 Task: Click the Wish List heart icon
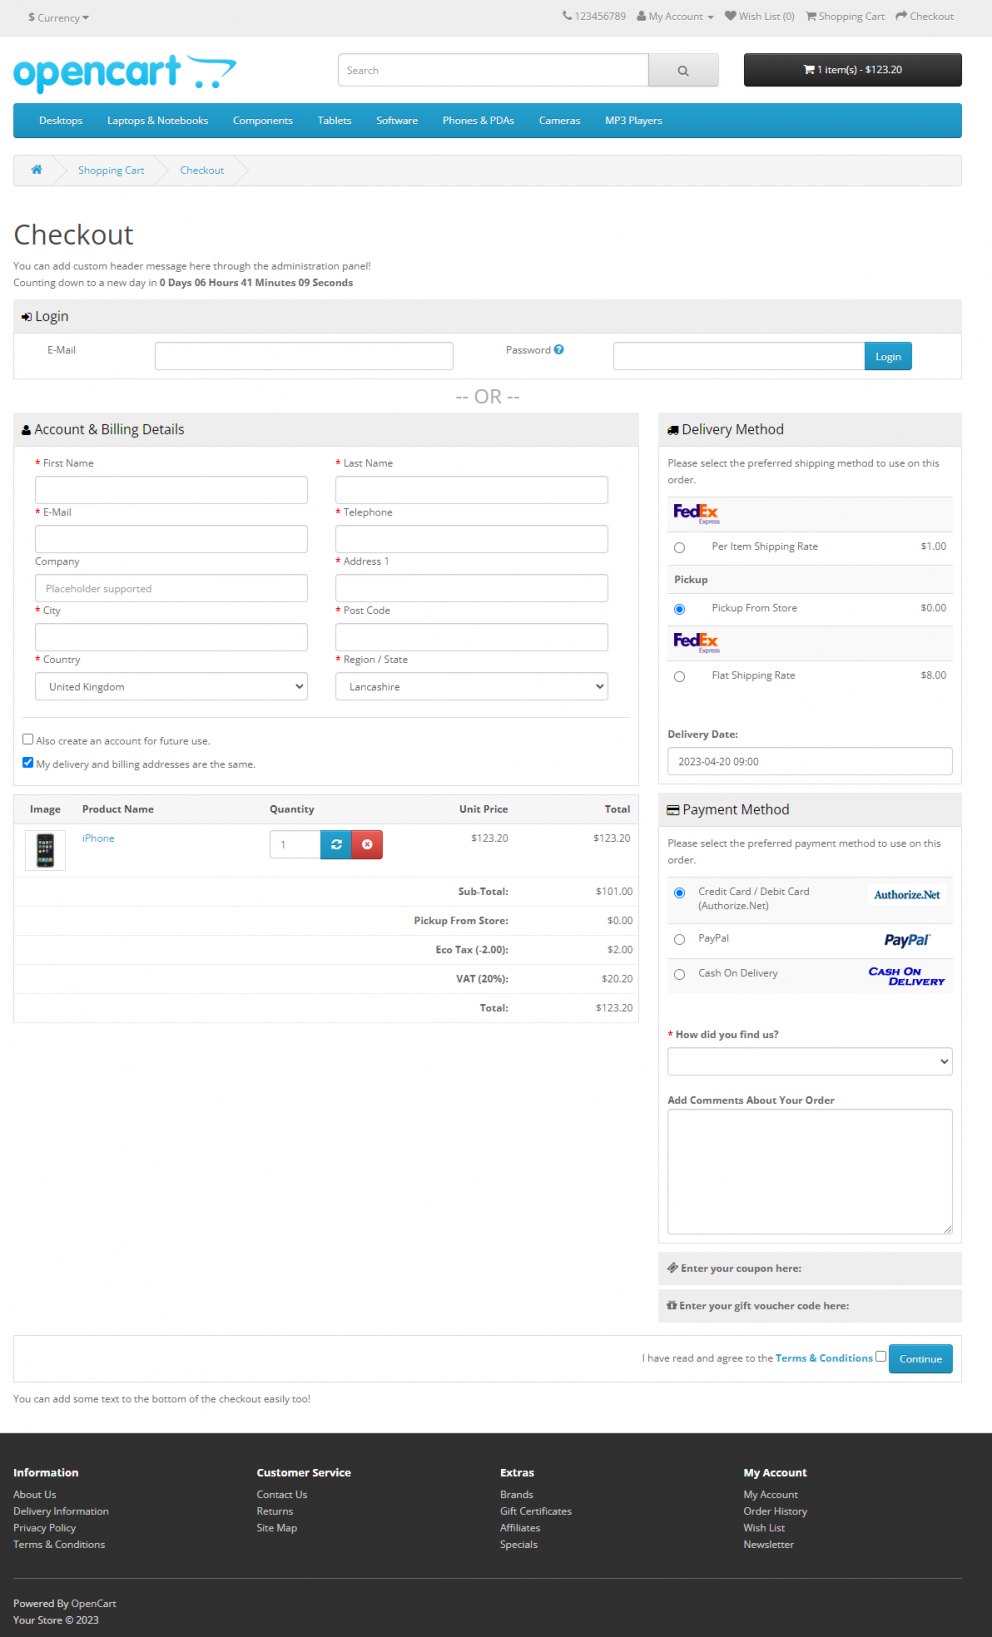(x=730, y=16)
